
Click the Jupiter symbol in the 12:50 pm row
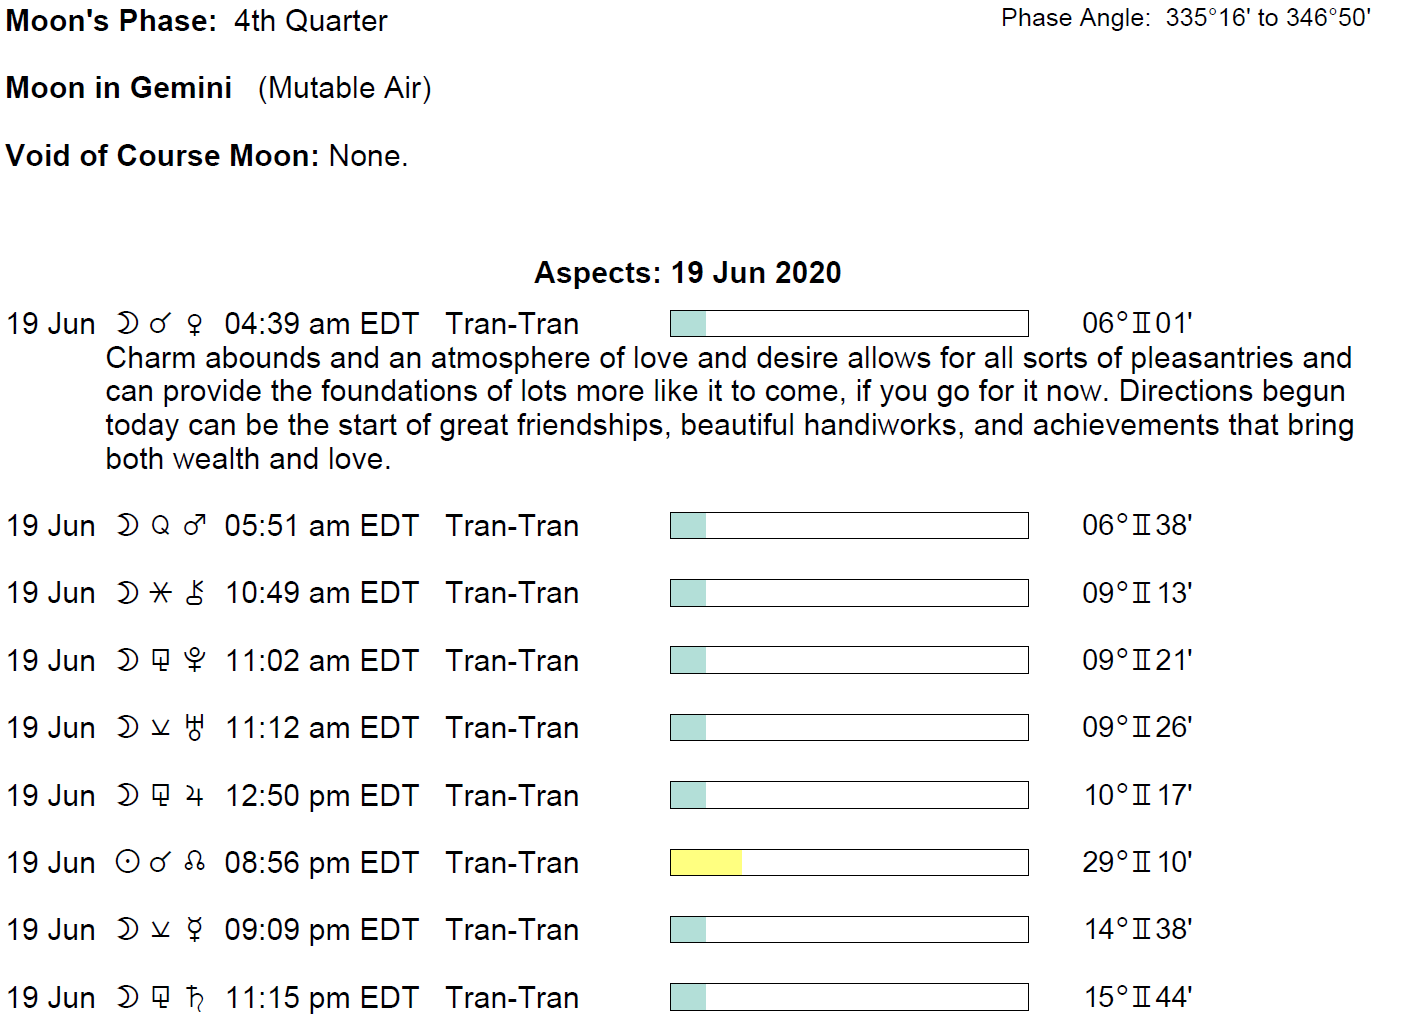[x=195, y=796]
